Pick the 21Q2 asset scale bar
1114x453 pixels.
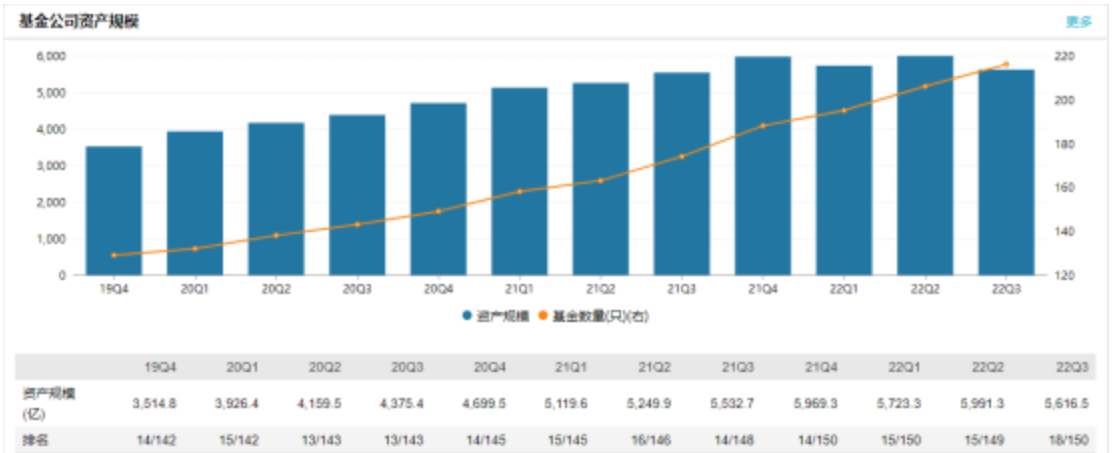(600, 180)
